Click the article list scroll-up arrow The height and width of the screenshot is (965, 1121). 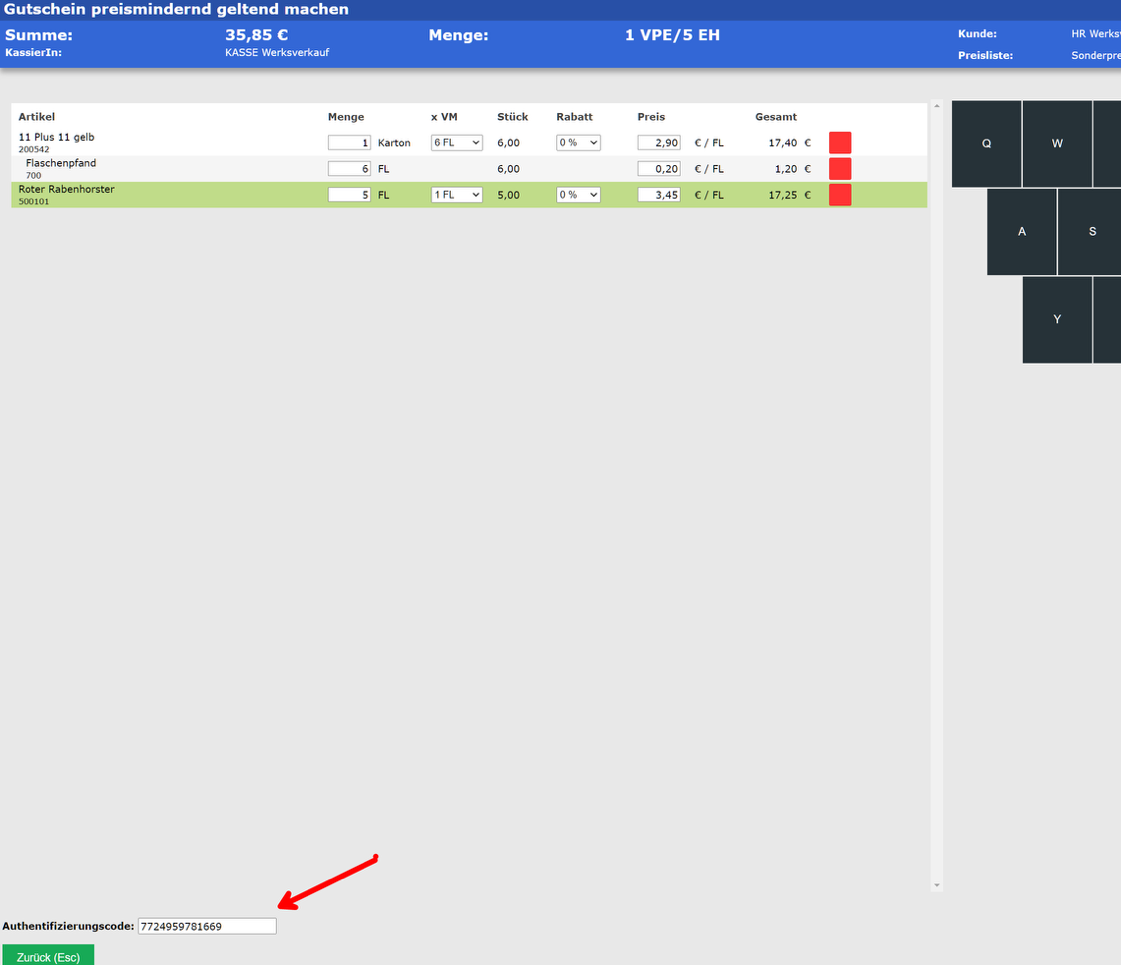coord(936,105)
